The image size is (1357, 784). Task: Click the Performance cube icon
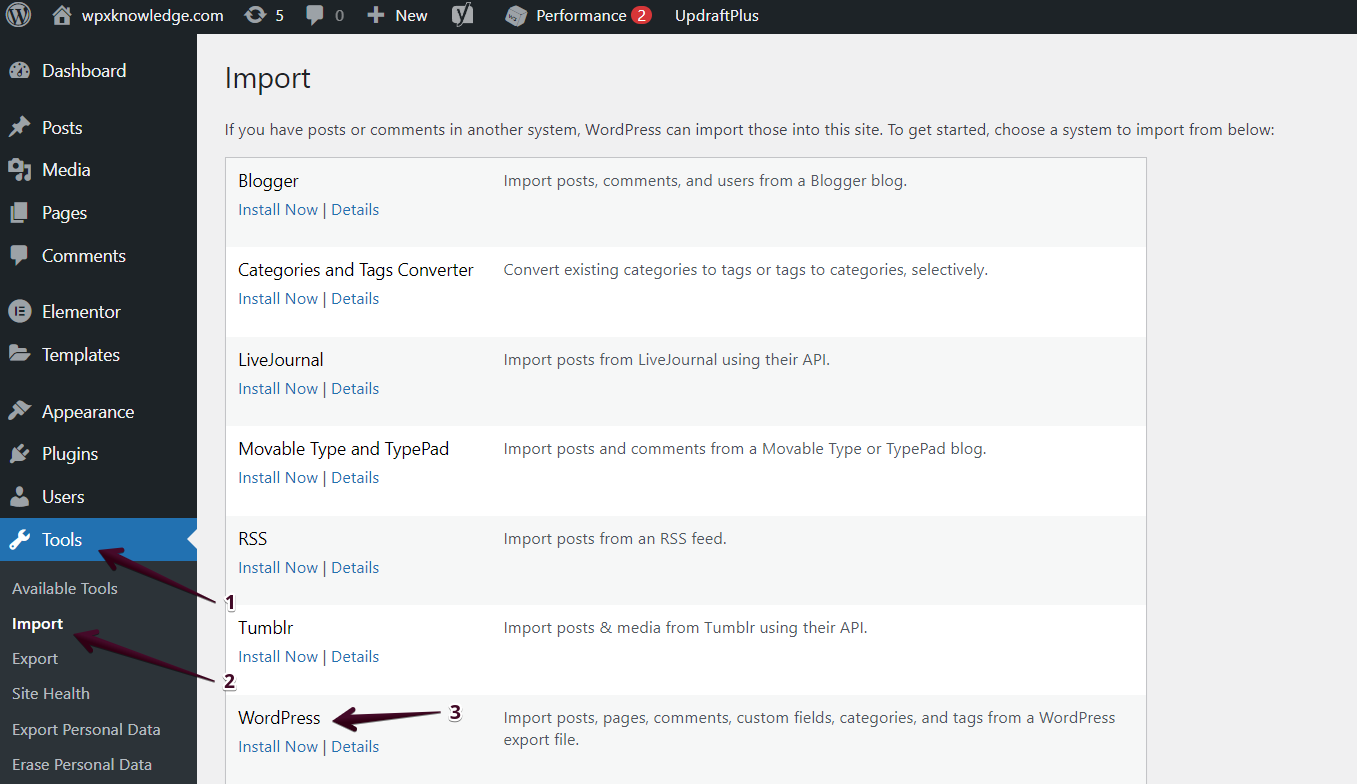[516, 16]
